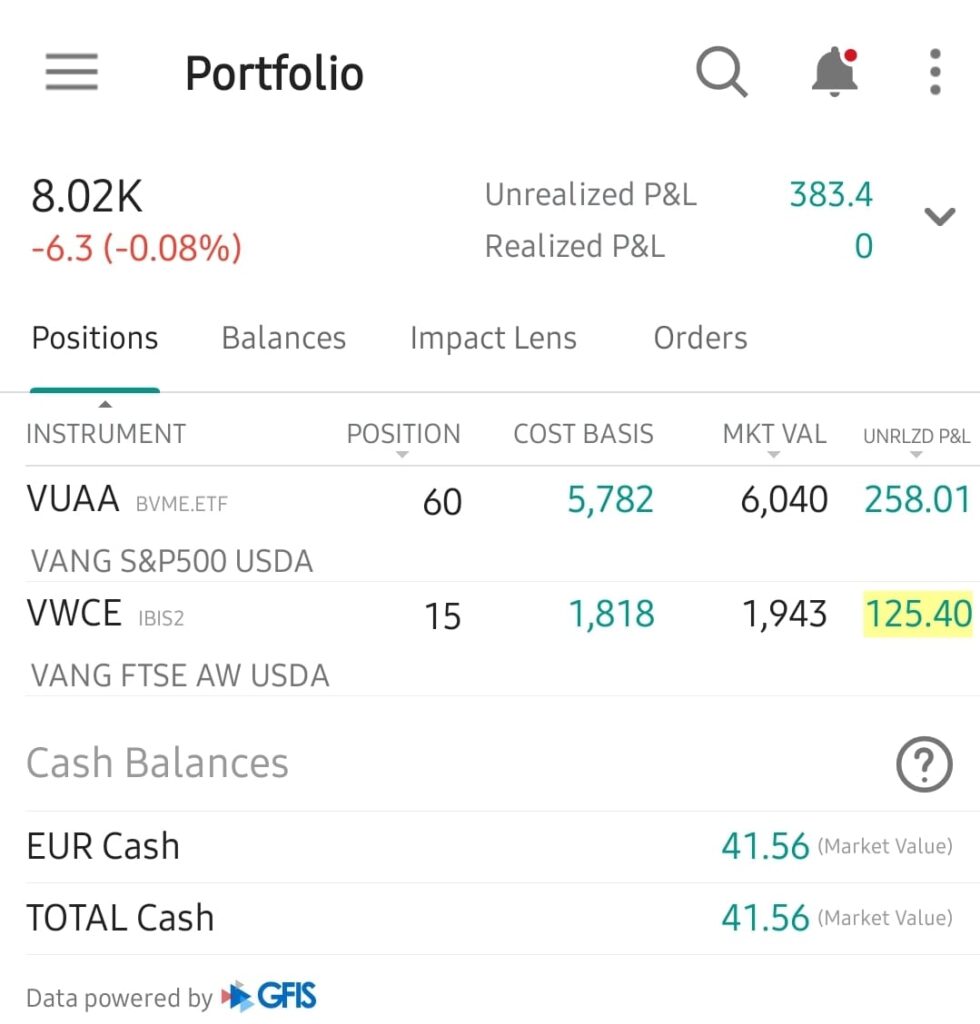This screenshot has height=1024, width=980.
Task: Sort by UNRLZD P&L column header
Action: 916,436
